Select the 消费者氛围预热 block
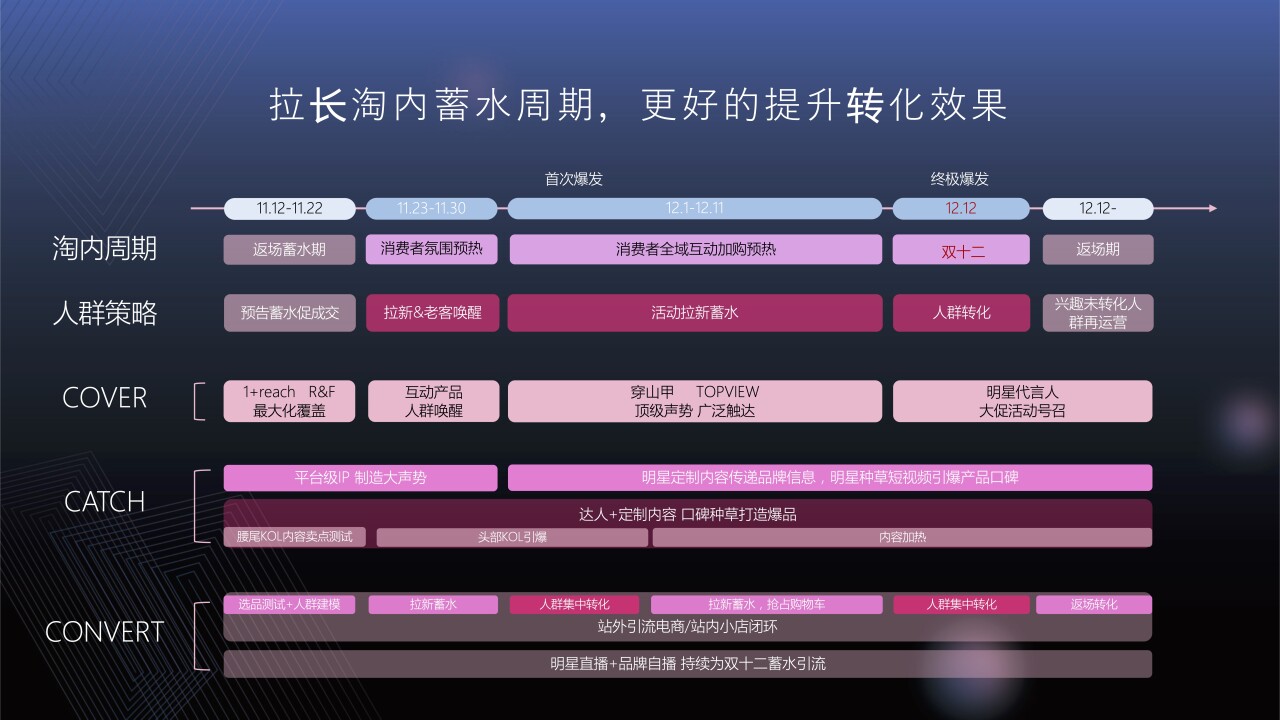Image resolution: width=1280 pixels, height=720 pixels. pos(432,249)
